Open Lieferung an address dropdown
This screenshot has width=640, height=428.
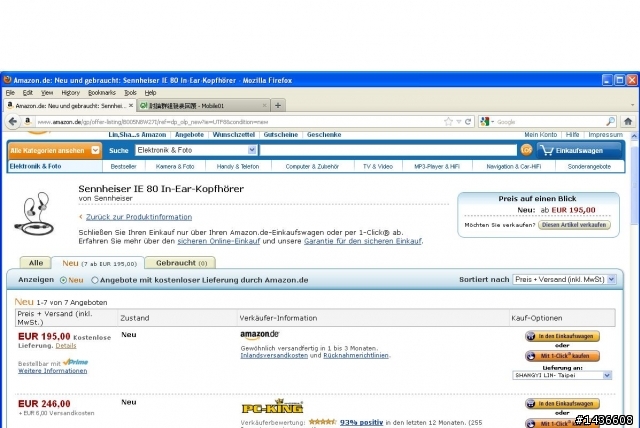pyautogui.click(x=562, y=375)
